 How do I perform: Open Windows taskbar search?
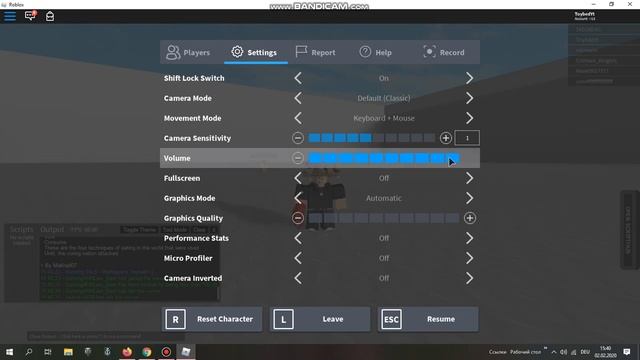tap(29, 352)
